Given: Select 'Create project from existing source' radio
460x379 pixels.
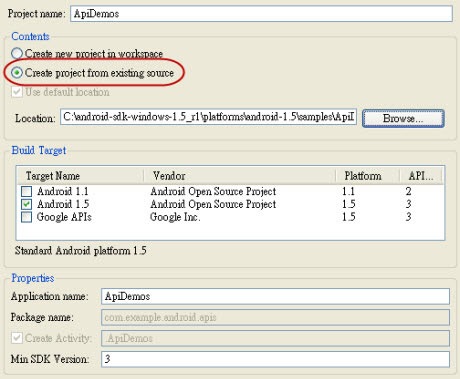Looking at the screenshot, I should 17,73.
